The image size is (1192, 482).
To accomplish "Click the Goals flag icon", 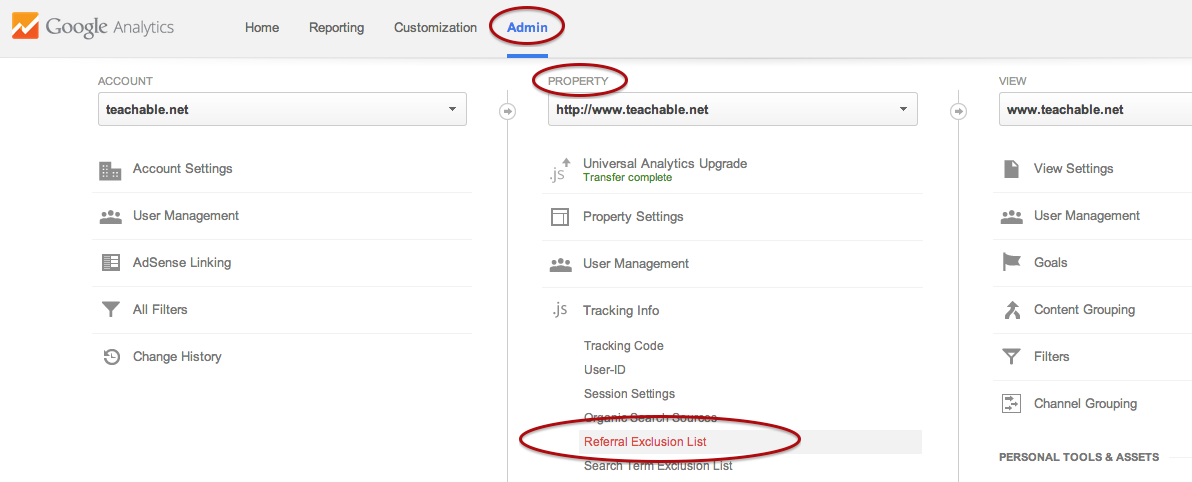I will tap(1011, 263).
